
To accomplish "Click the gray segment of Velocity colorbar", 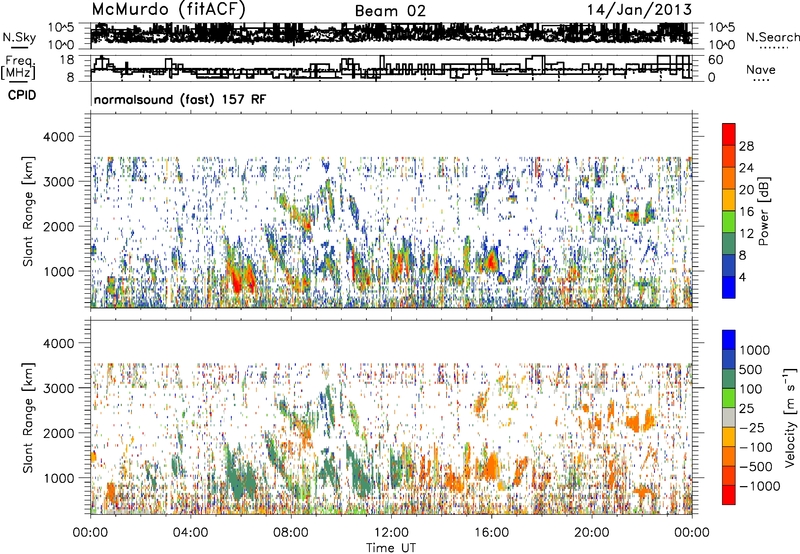I will tap(729, 417).
